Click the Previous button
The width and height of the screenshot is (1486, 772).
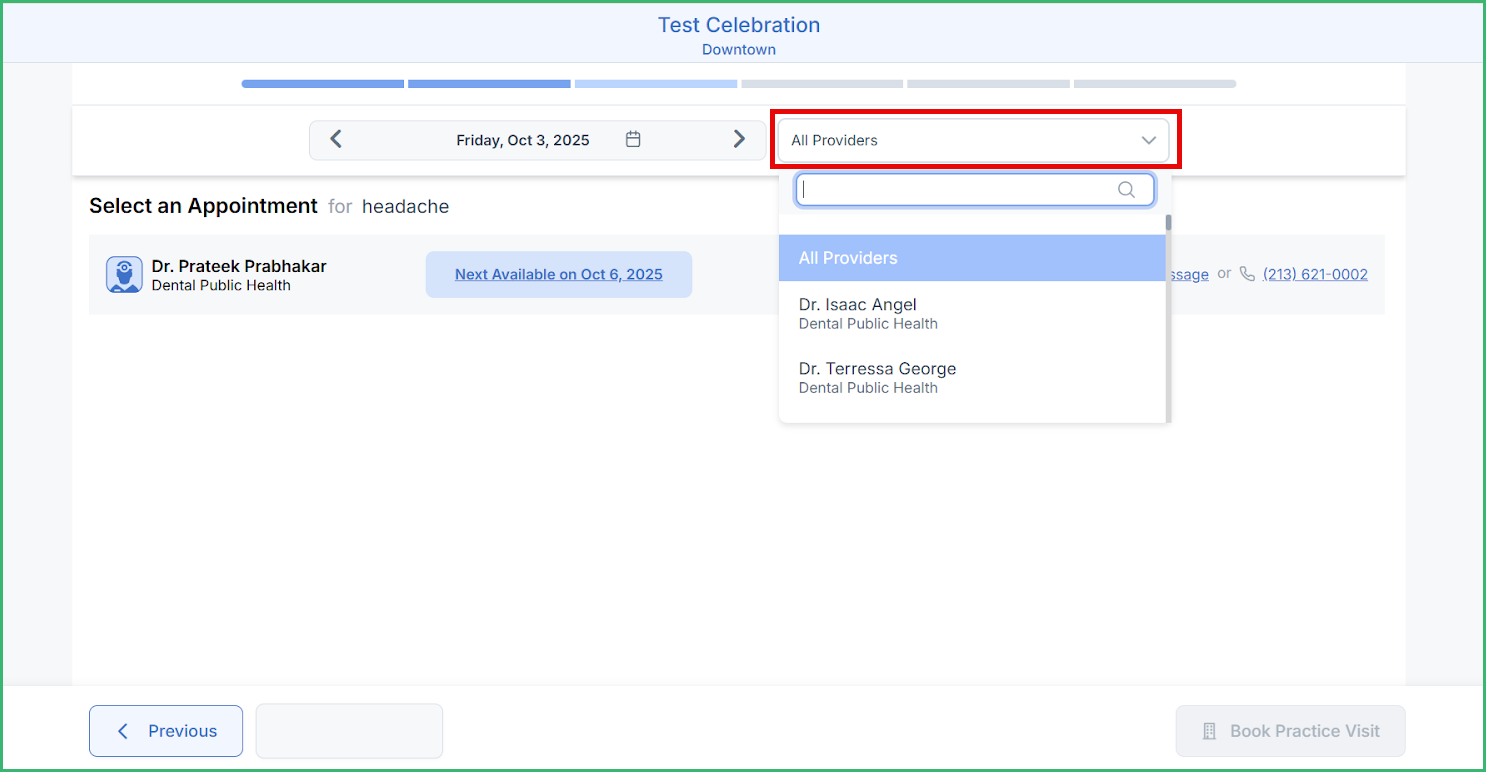[165, 731]
